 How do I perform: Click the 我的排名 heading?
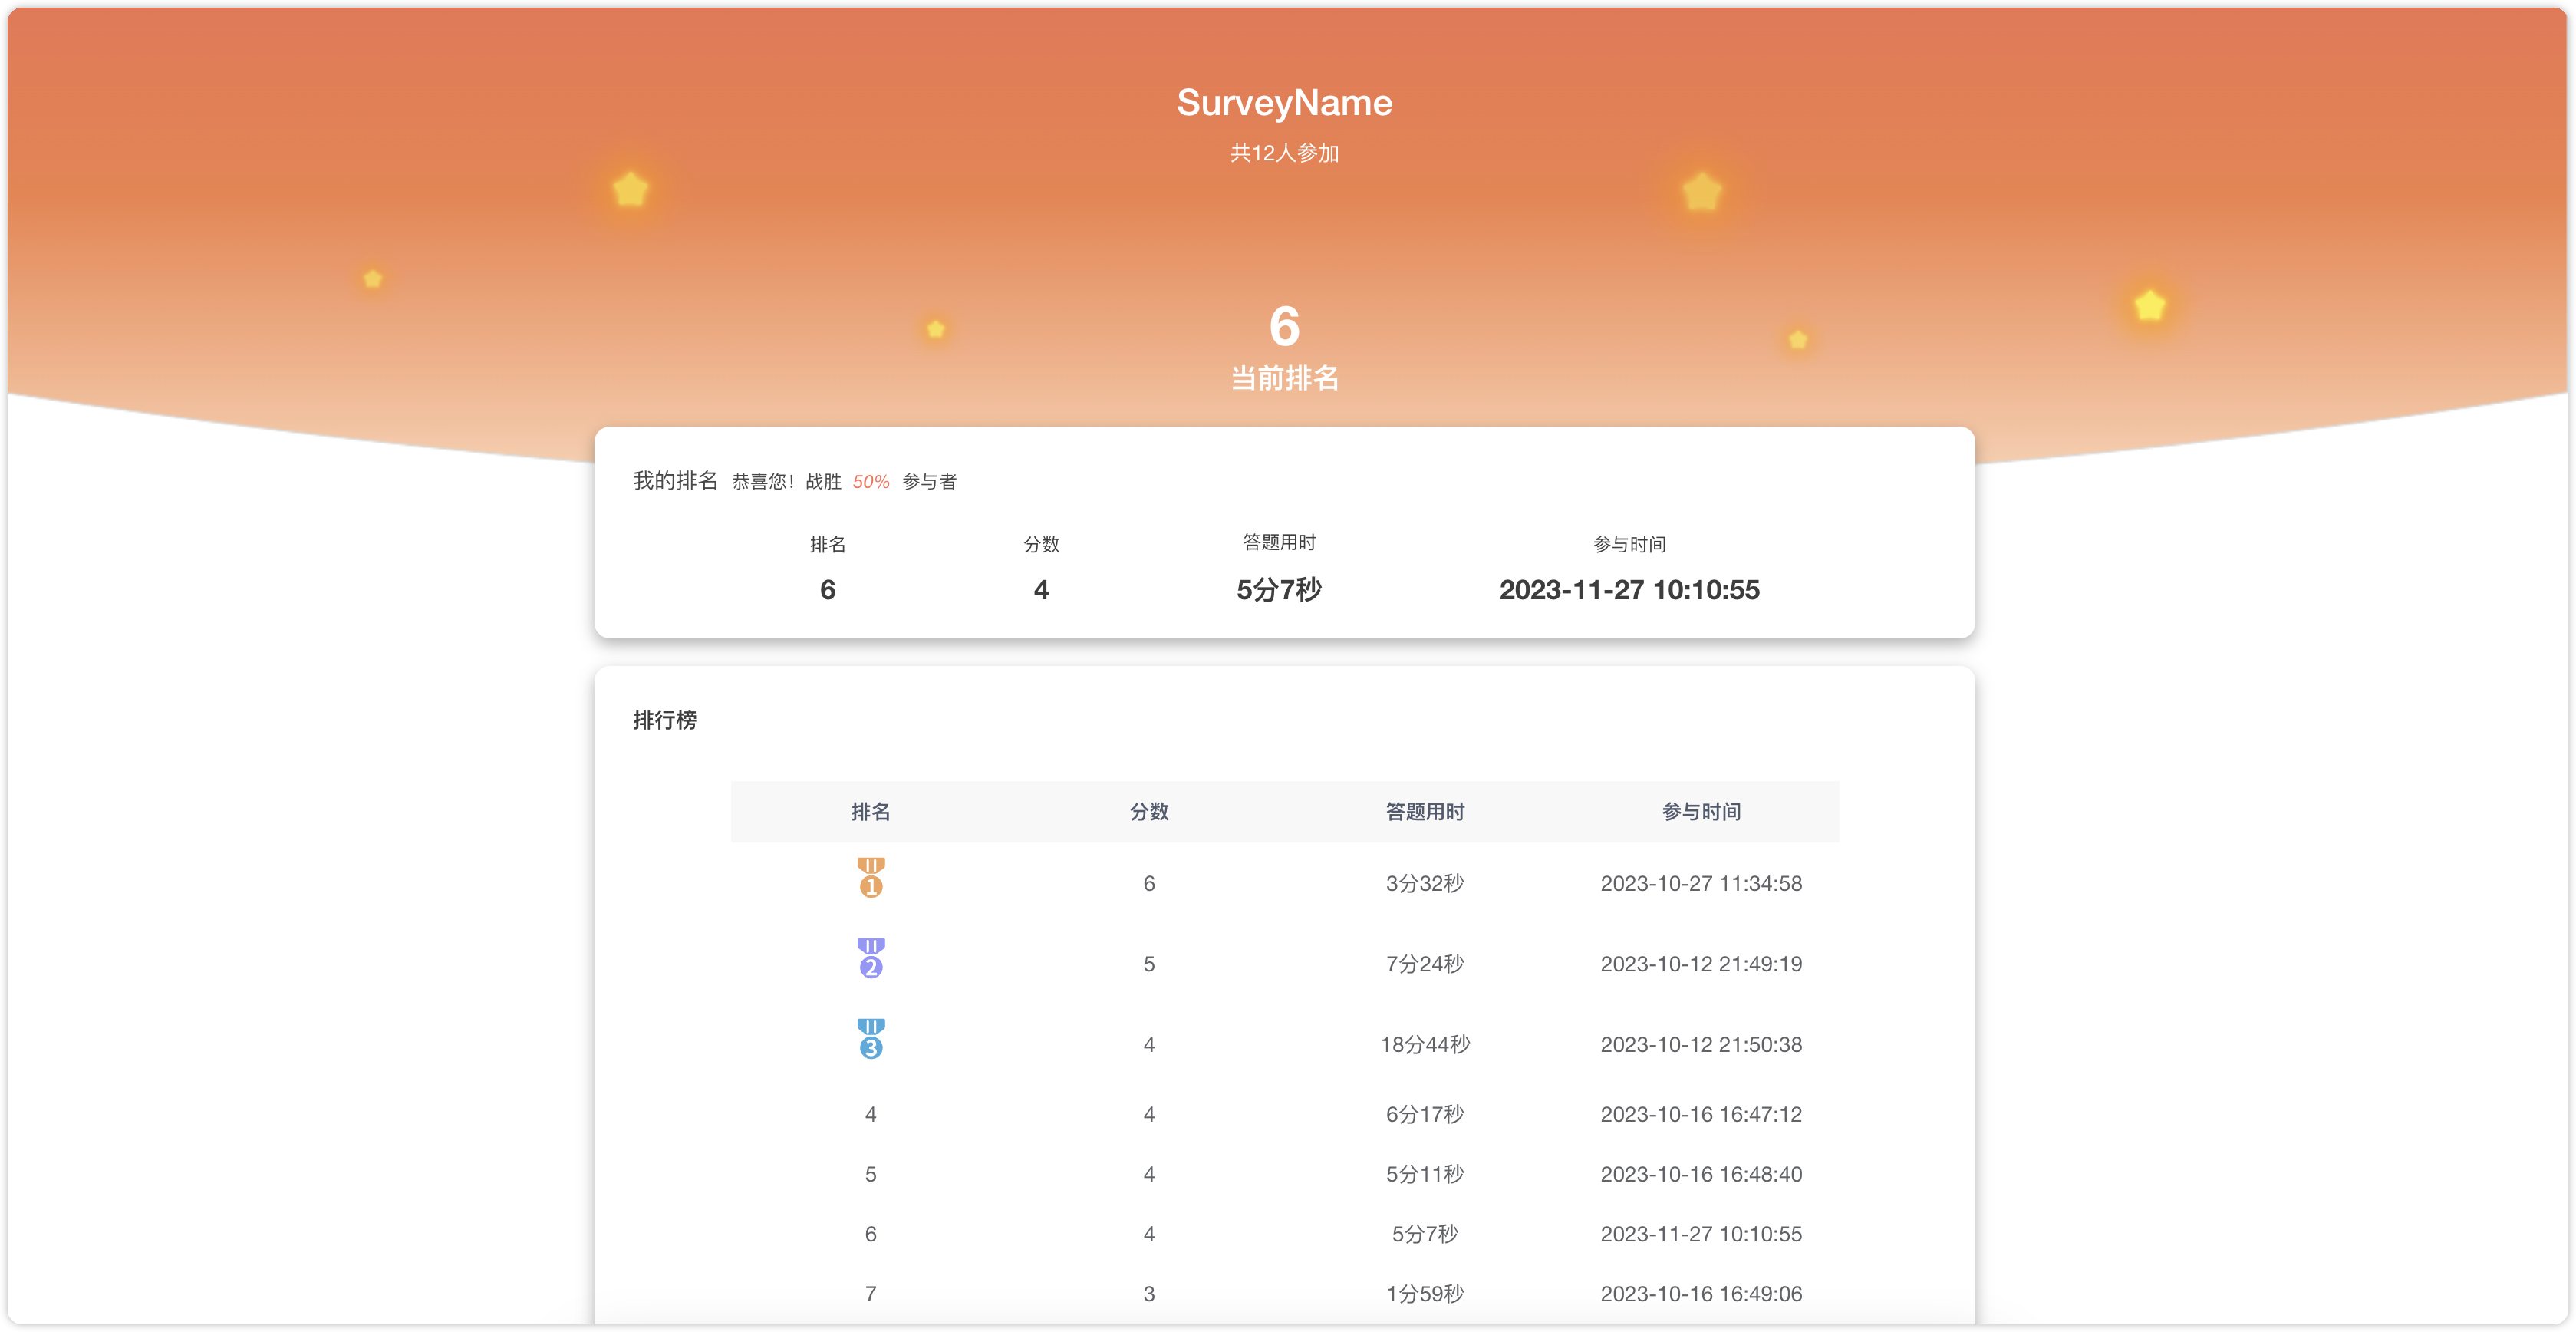click(674, 480)
